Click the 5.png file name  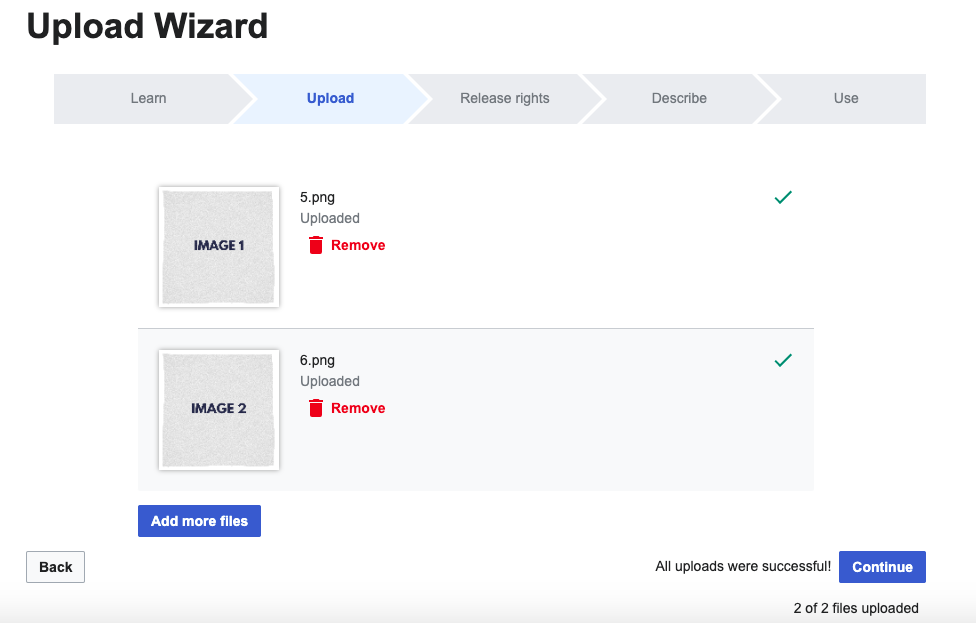[x=317, y=197]
